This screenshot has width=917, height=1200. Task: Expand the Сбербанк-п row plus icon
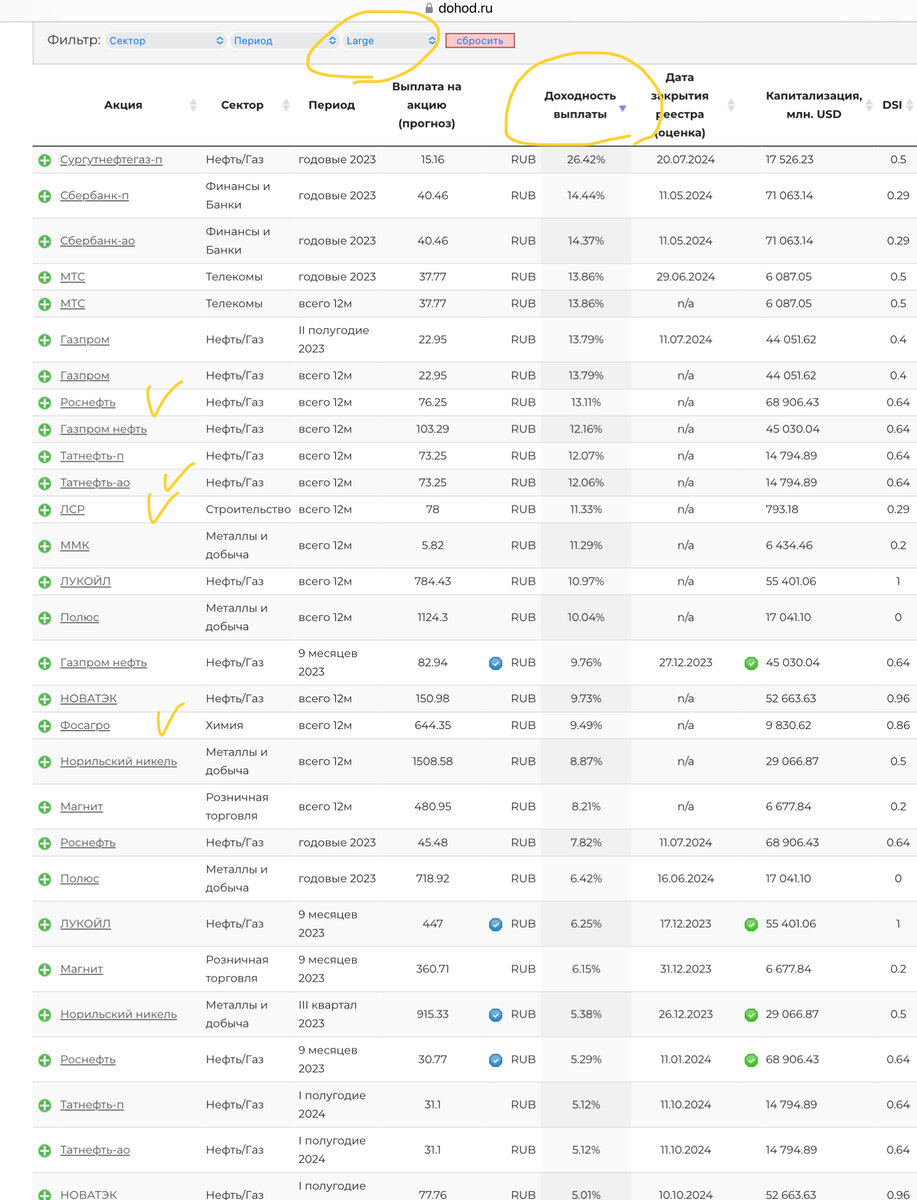pyautogui.click(x=44, y=196)
